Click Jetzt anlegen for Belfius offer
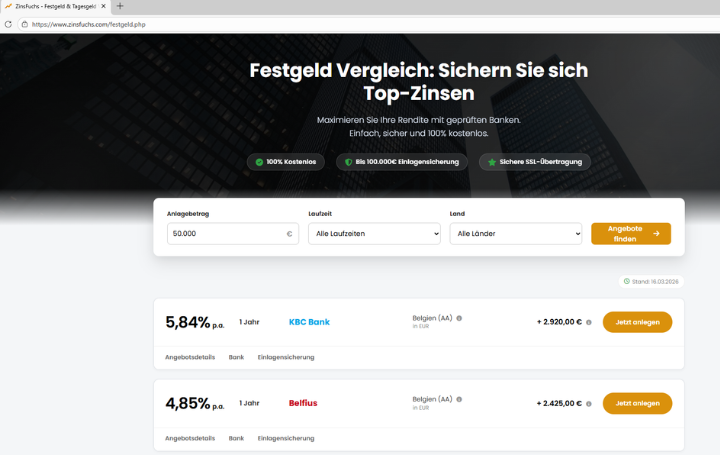This screenshot has height=455, width=720. (x=637, y=404)
